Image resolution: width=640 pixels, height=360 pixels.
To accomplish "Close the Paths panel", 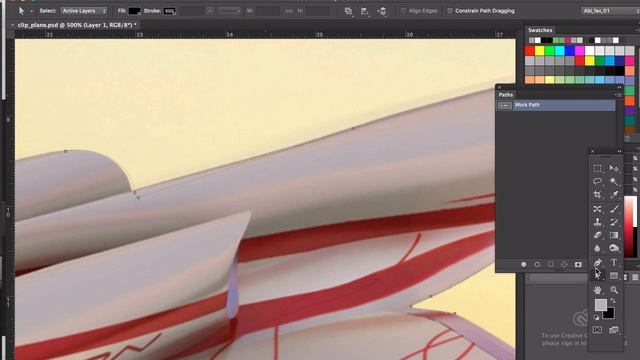I will tap(499, 87).
